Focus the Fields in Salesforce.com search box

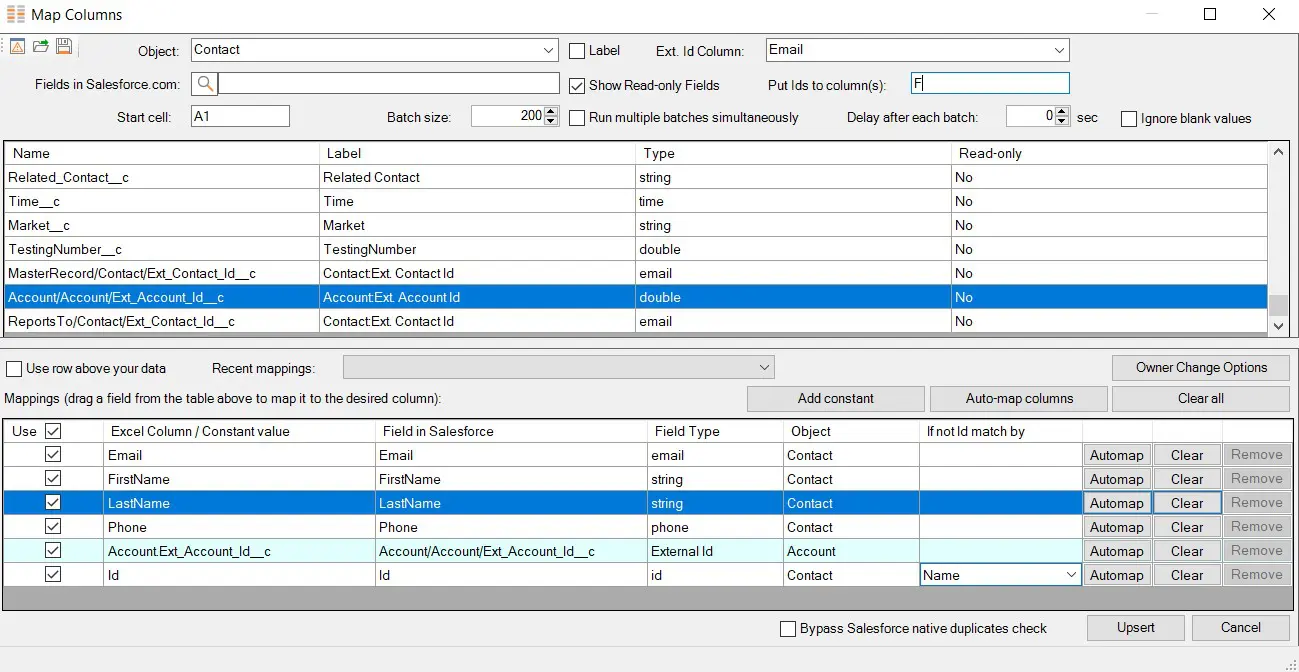tap(389, 84)
